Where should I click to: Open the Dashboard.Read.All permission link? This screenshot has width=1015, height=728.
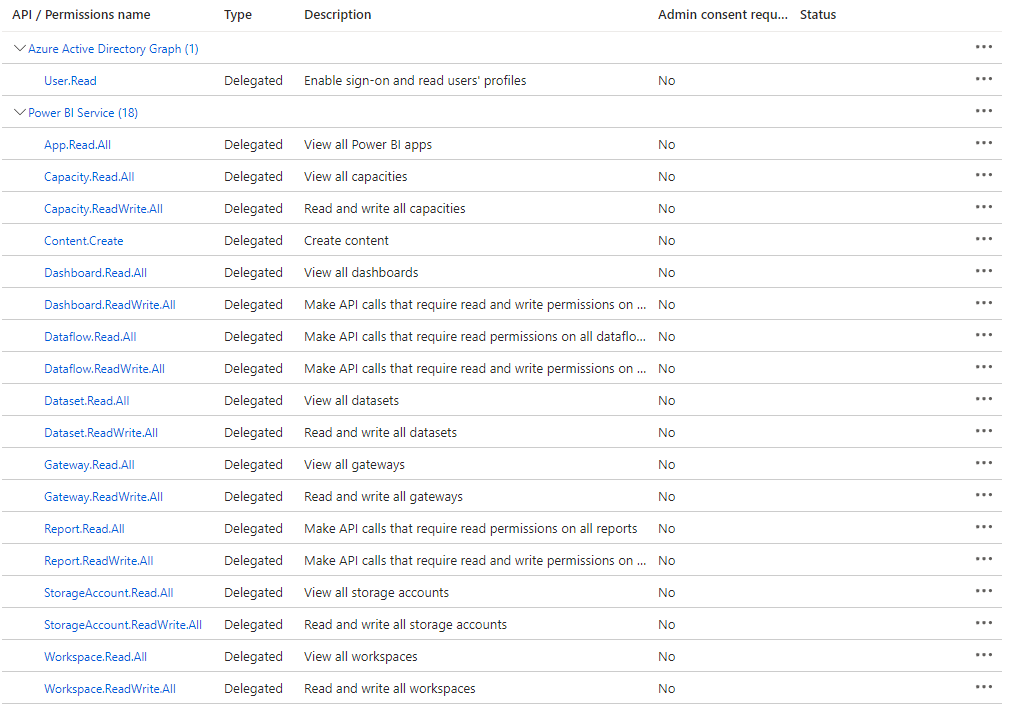95,273
